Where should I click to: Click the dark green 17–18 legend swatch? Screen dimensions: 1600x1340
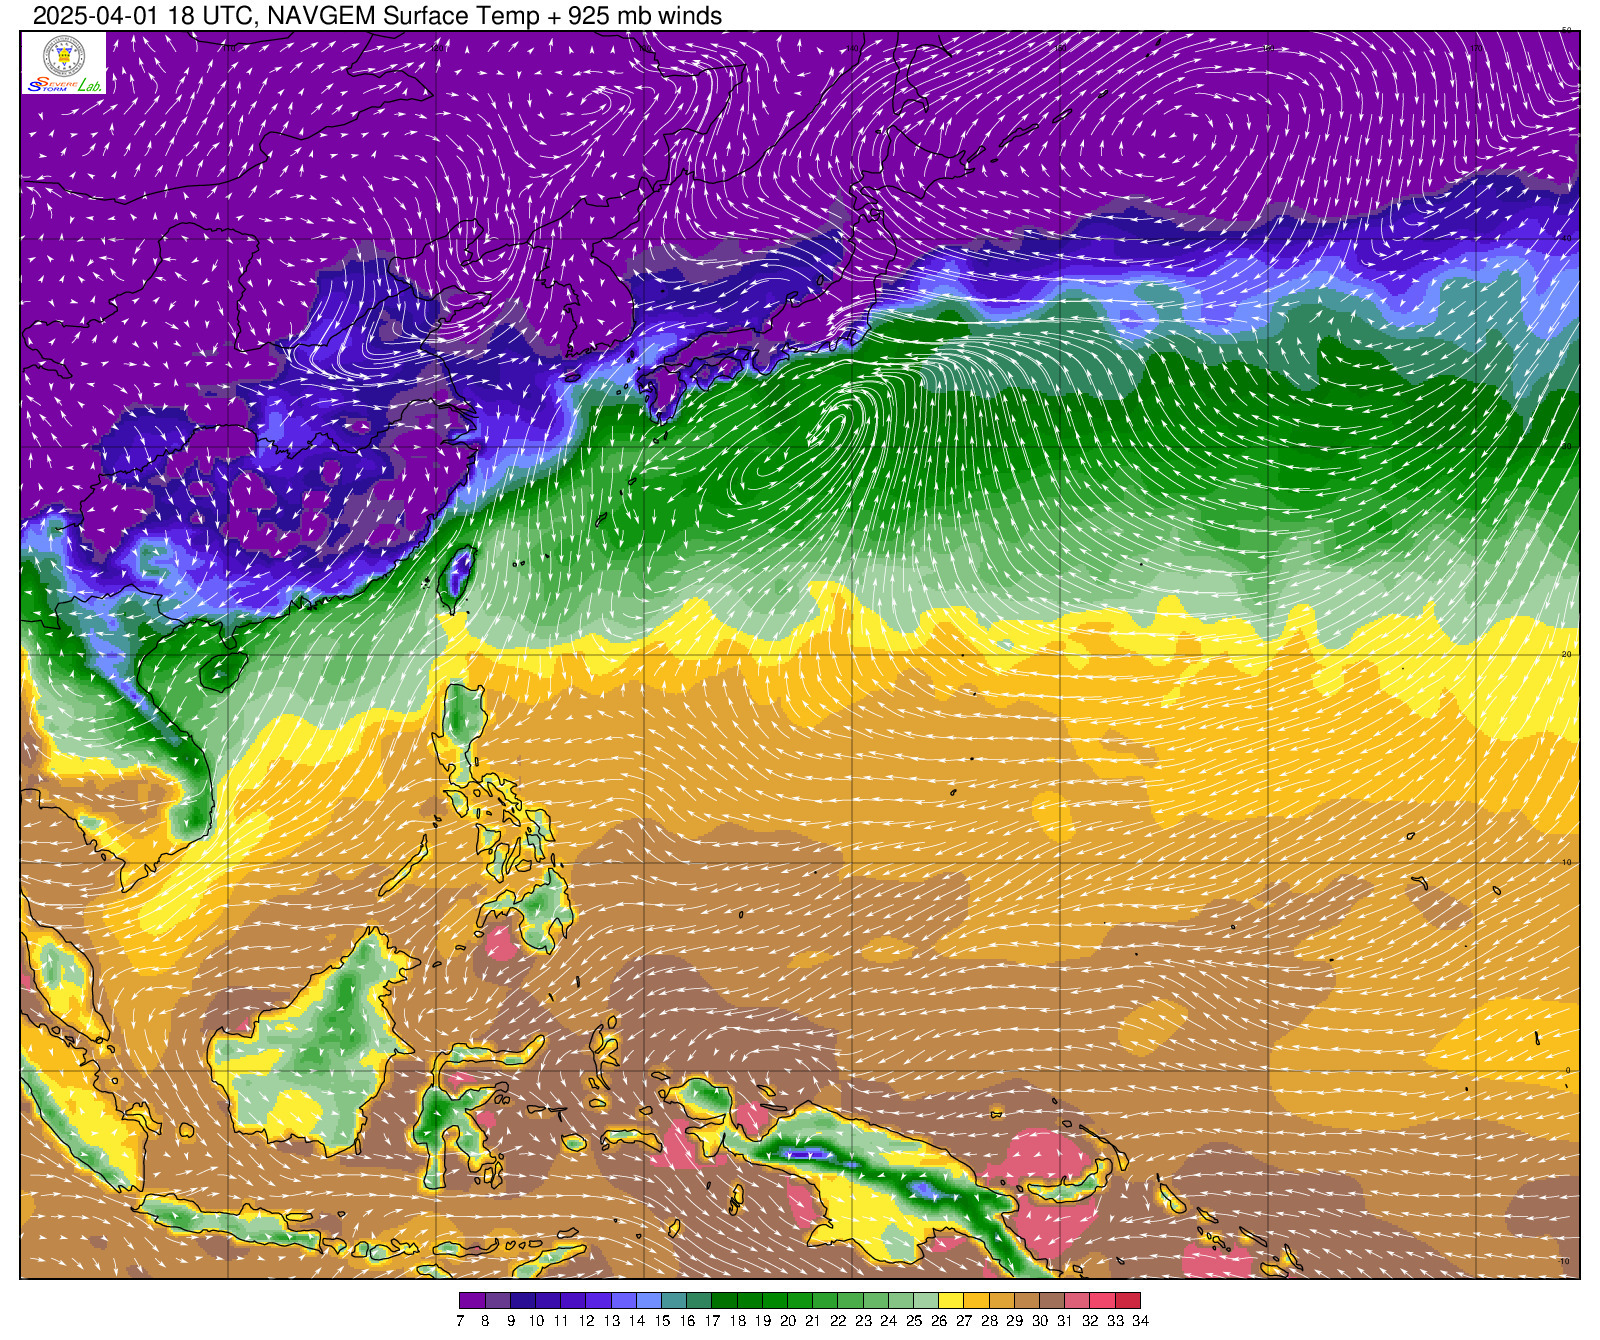pos(724,1300)
